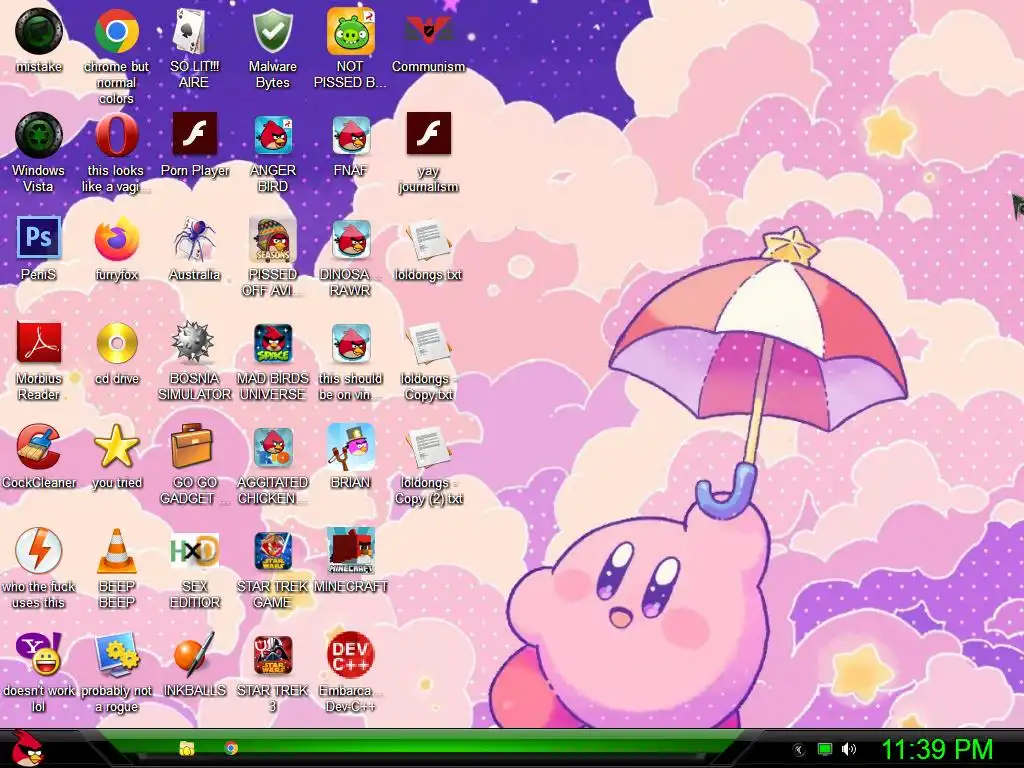
Task: Open the red bird Start button
Action: click(x=27, y=750)
